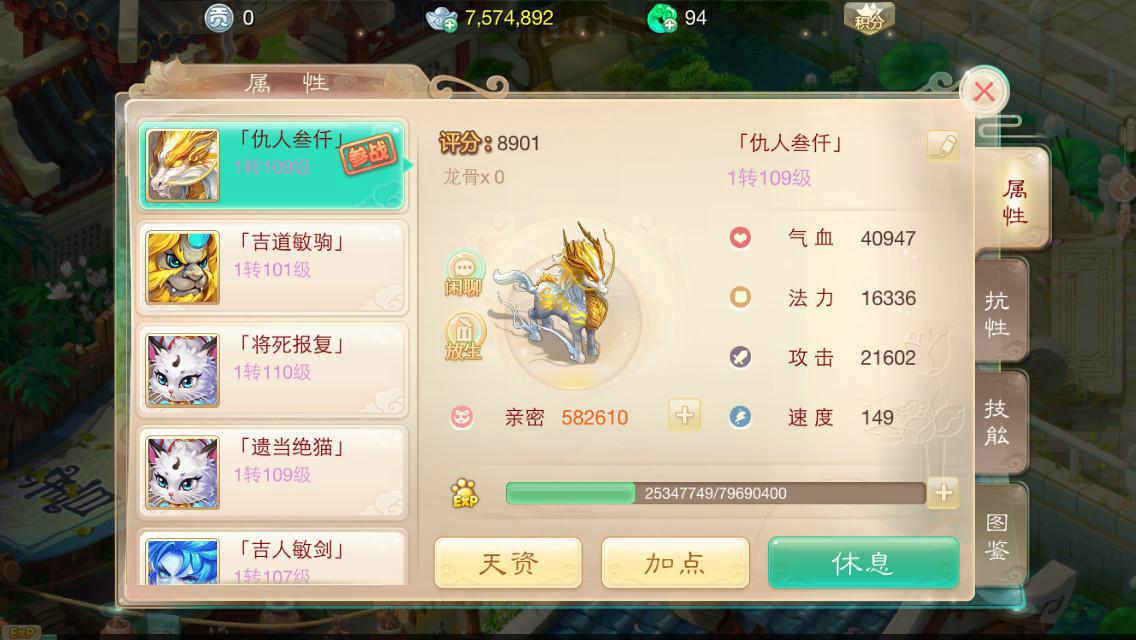Tap the 放生 release pet icon
The width and height of the screenshot is (1136, 640).
[x=464, y=337]
